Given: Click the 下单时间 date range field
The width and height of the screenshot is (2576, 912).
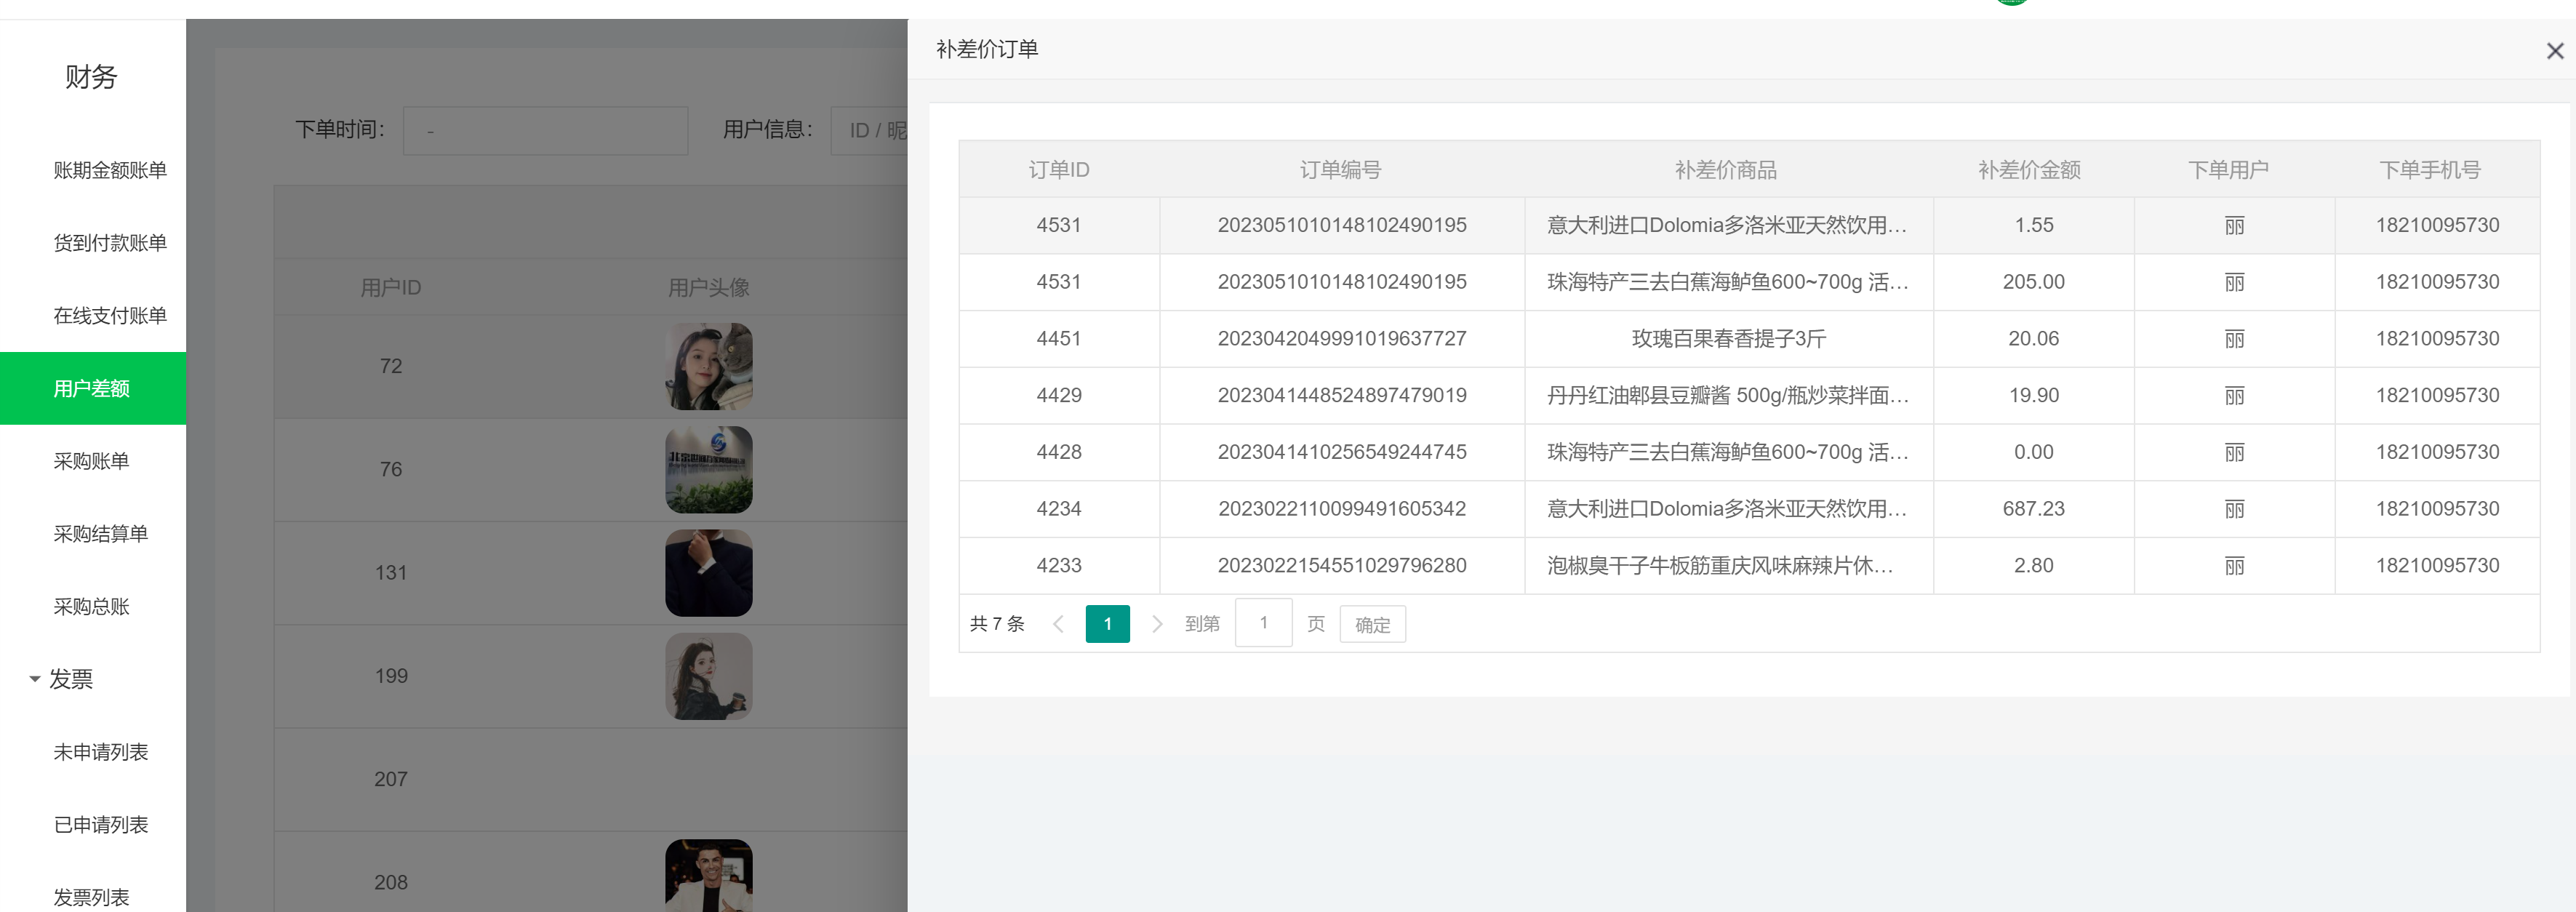Looking at the screenshot, I should click(x=545, y=131).
